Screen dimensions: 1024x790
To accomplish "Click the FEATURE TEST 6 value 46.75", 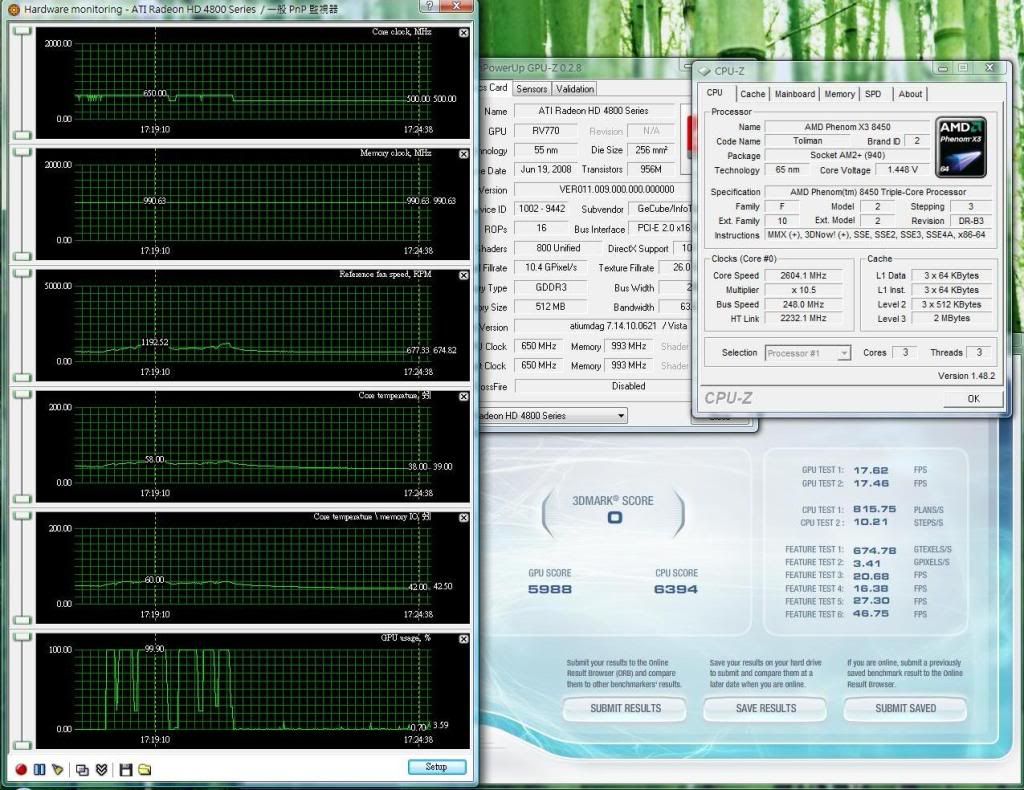I will point(871,614).
